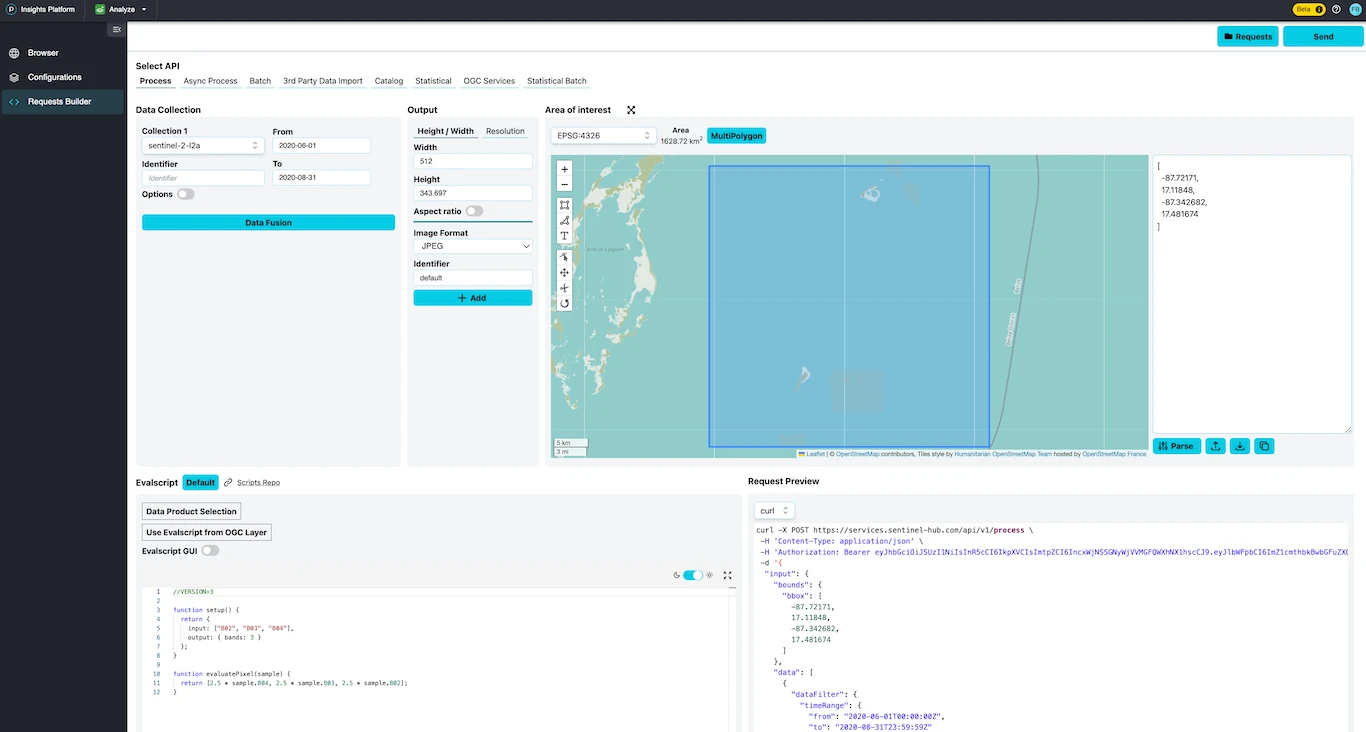This screenshot has width=1366, height=732.
Task: Open the EPSG:4326 coordinate system dropdown
Action: (603, 135)
